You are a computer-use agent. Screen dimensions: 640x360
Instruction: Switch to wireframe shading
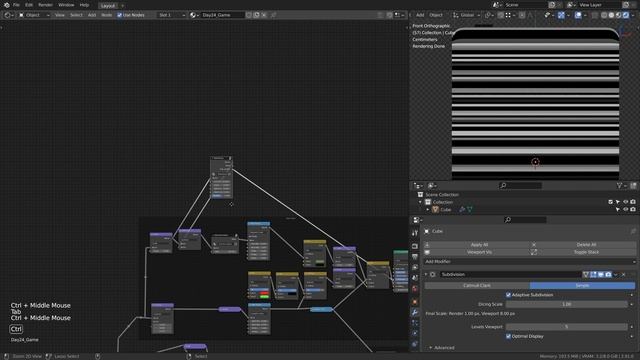tap(604, 15)
